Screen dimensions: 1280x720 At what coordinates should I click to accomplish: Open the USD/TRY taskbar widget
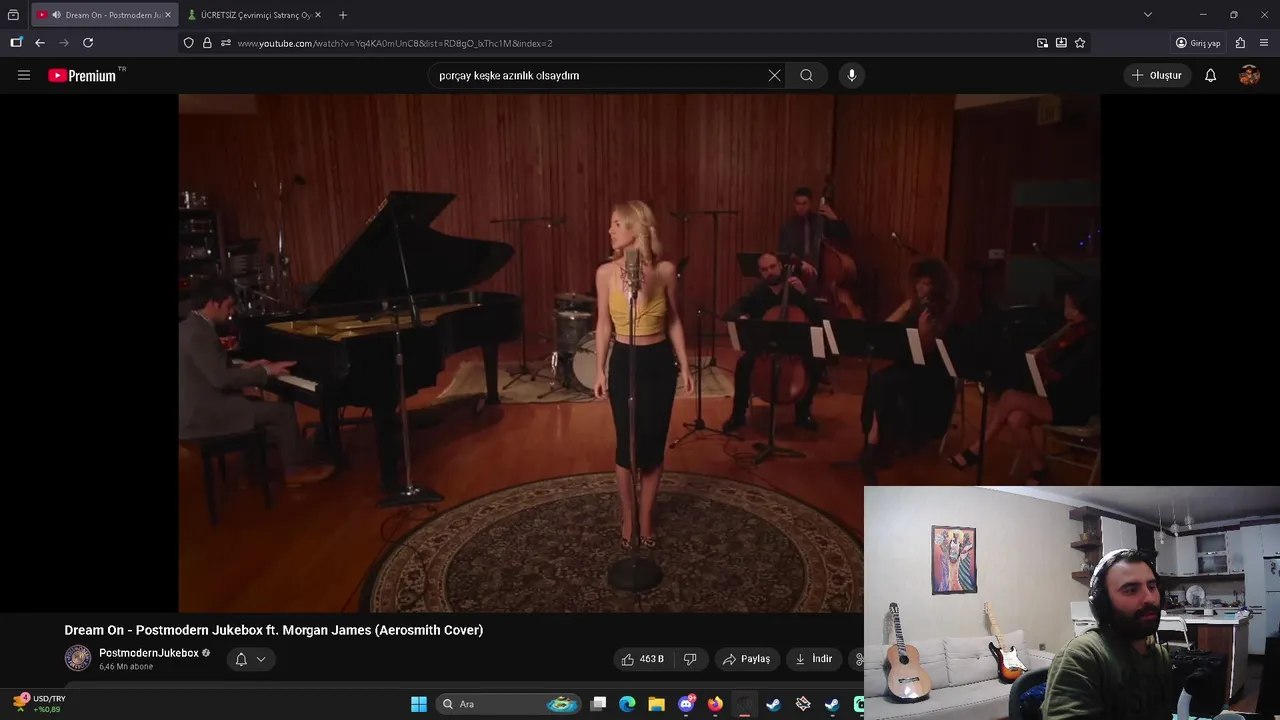coord(40,704)
